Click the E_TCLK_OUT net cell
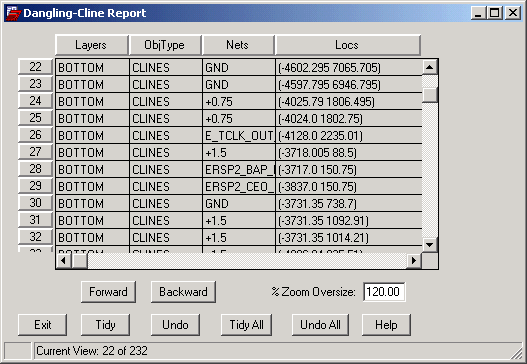 coord(239,135)
